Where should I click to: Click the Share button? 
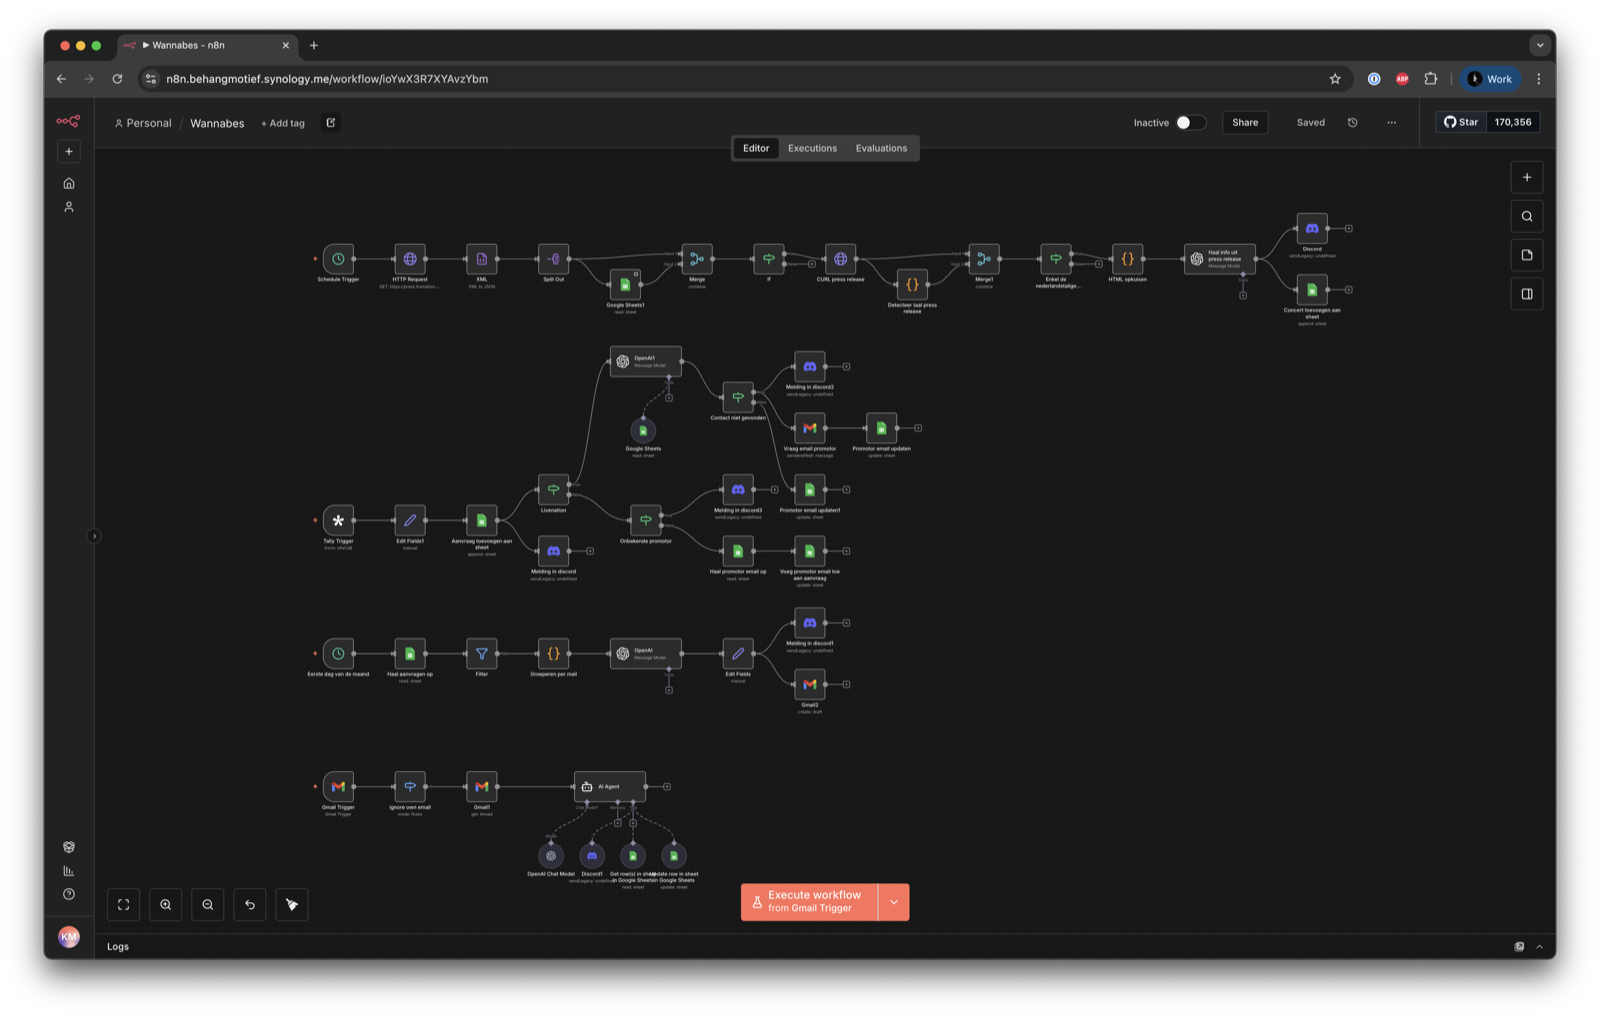pos(1244,122)
